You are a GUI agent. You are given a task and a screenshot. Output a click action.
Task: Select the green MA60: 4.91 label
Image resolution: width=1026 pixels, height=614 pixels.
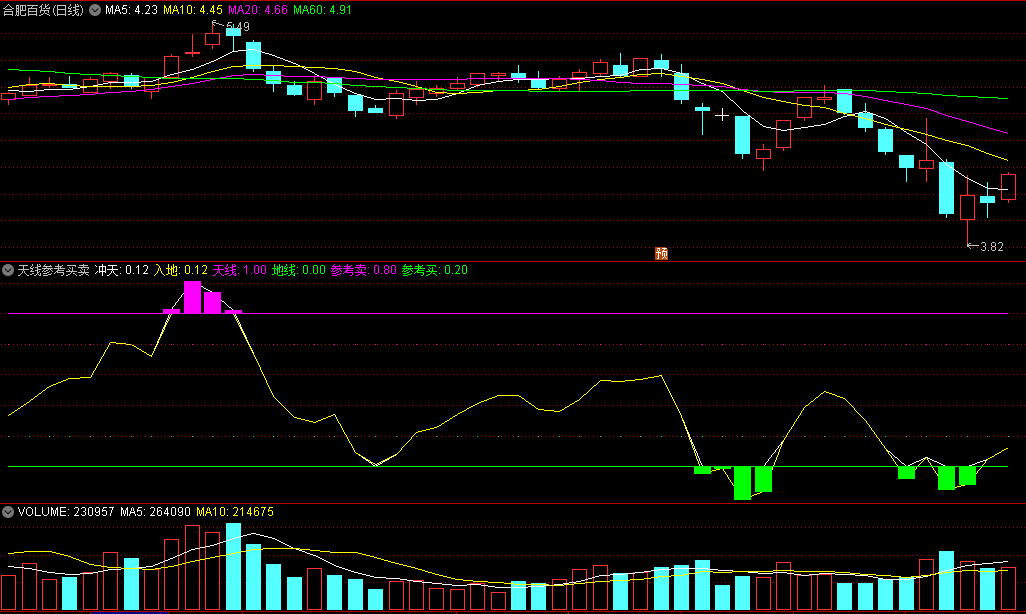click(x=323, y=10)
